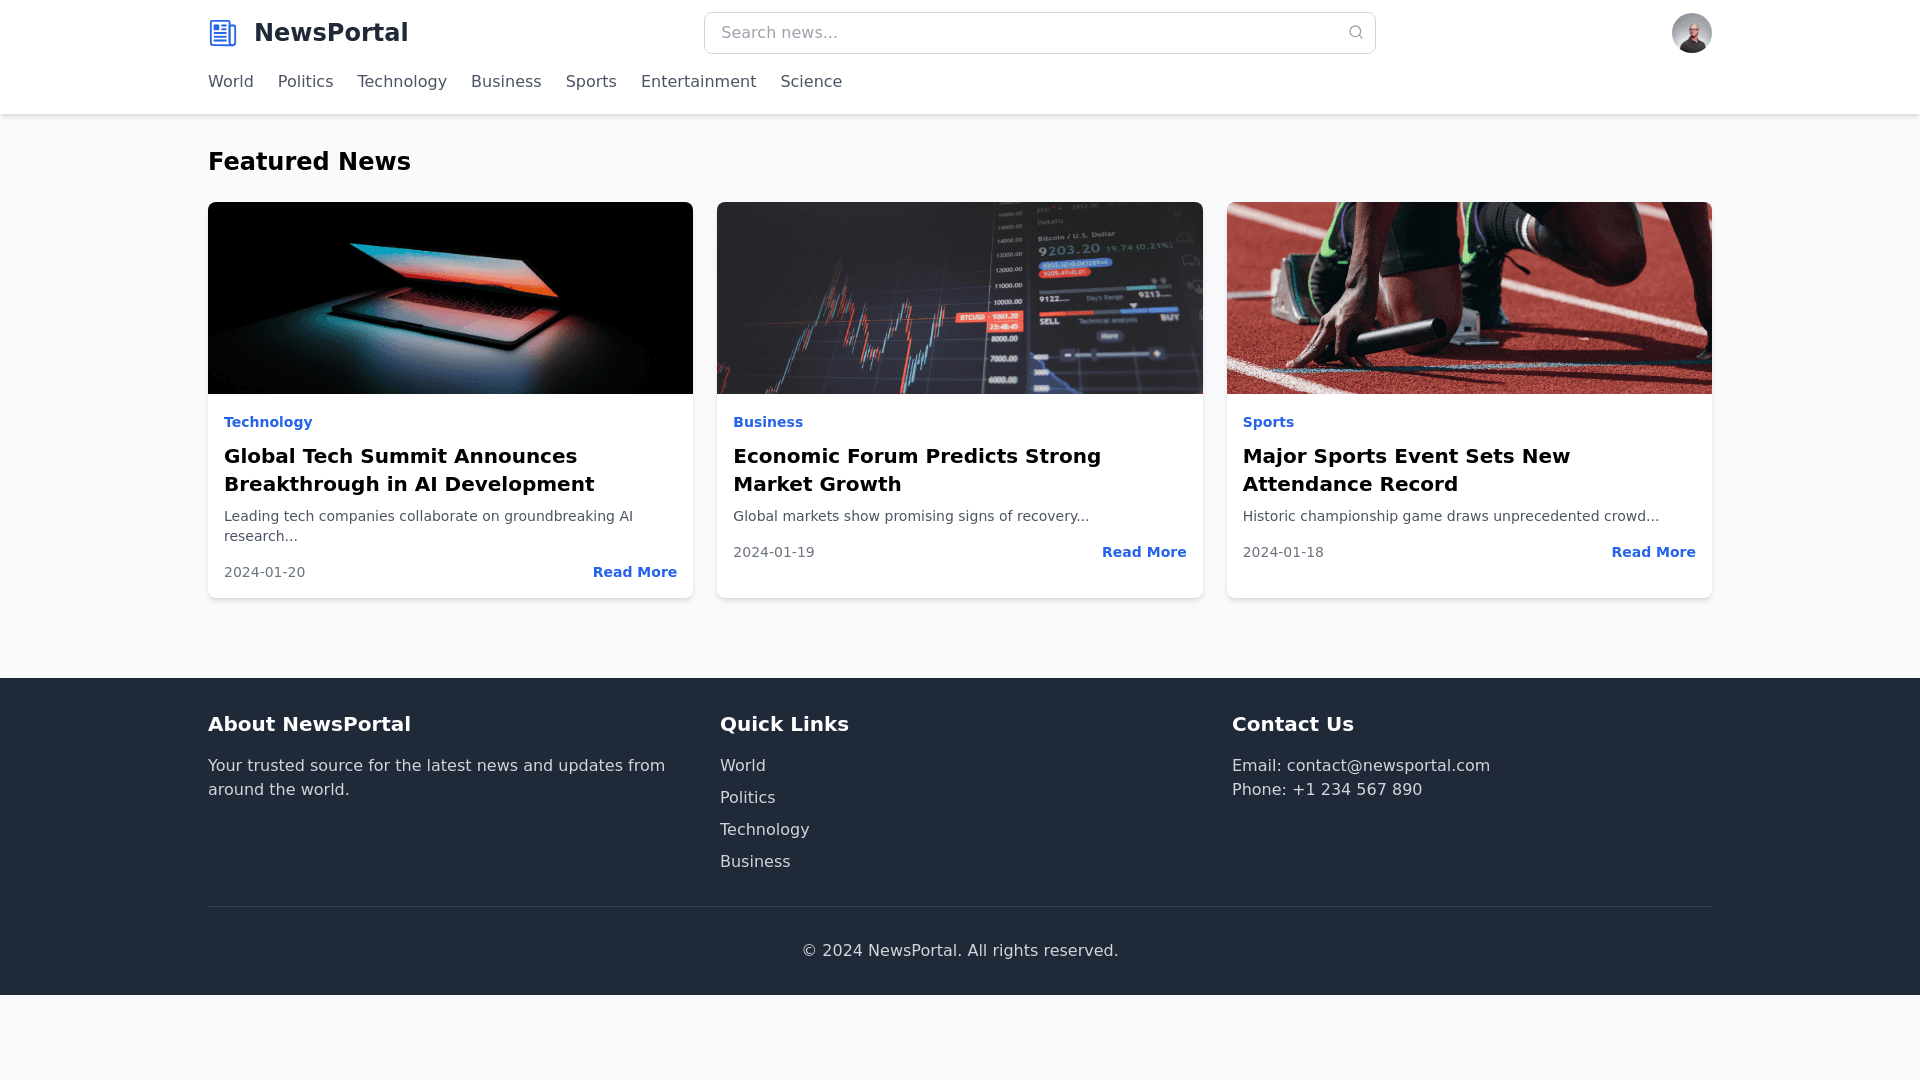The height and width of the screenshot is (1080, 1920).
Task: Click in the Search news field
Action: tap(1020, 33)
